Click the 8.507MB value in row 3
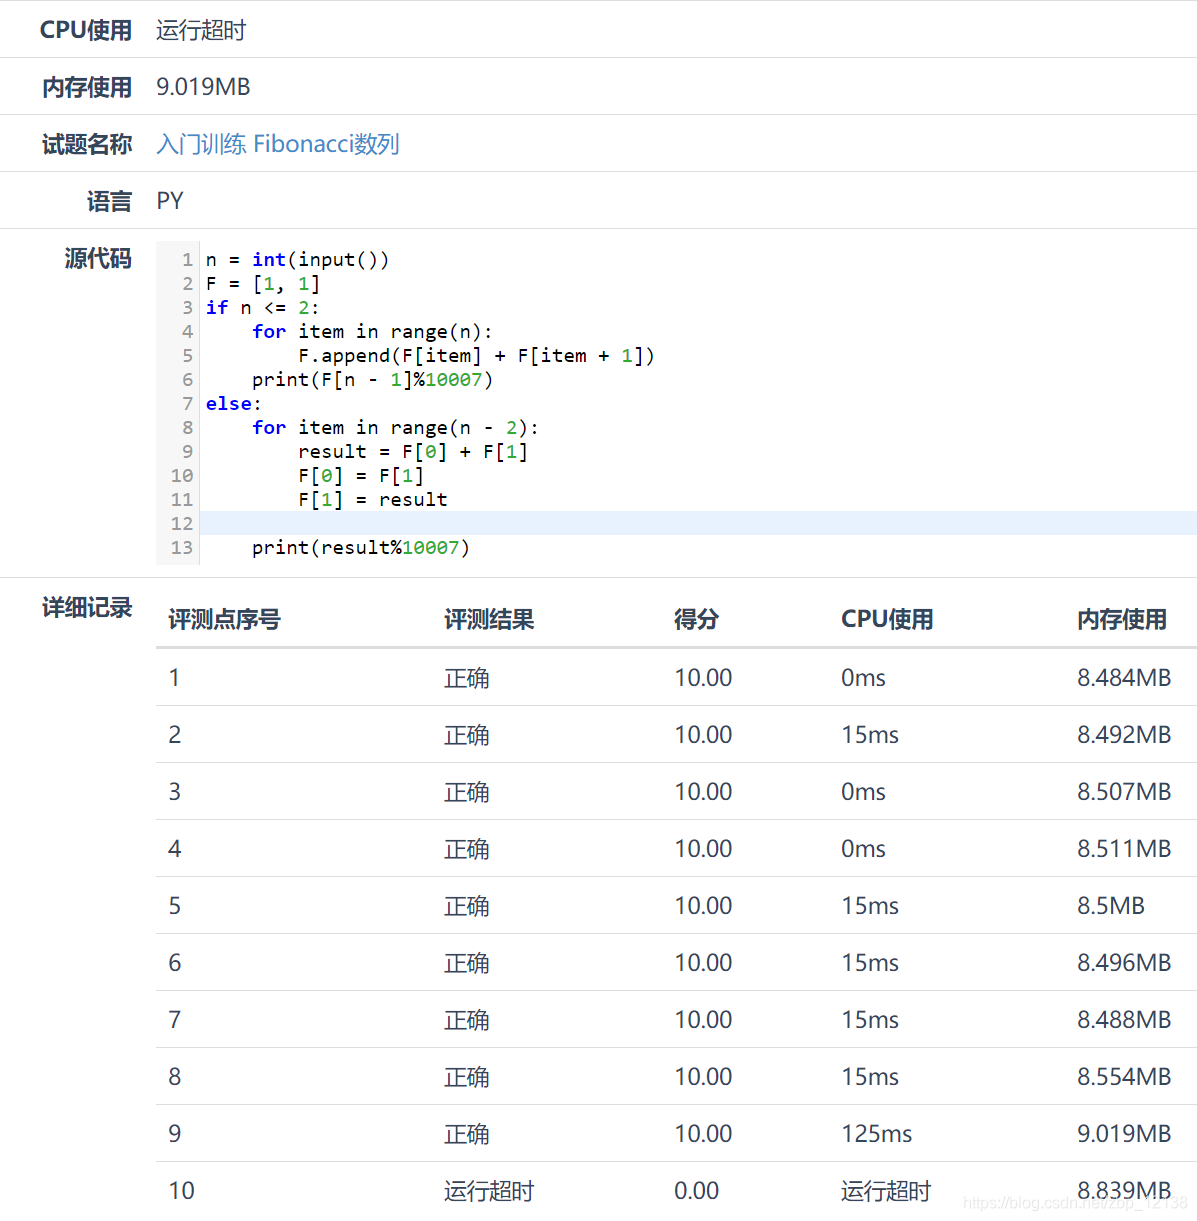 1124,792
